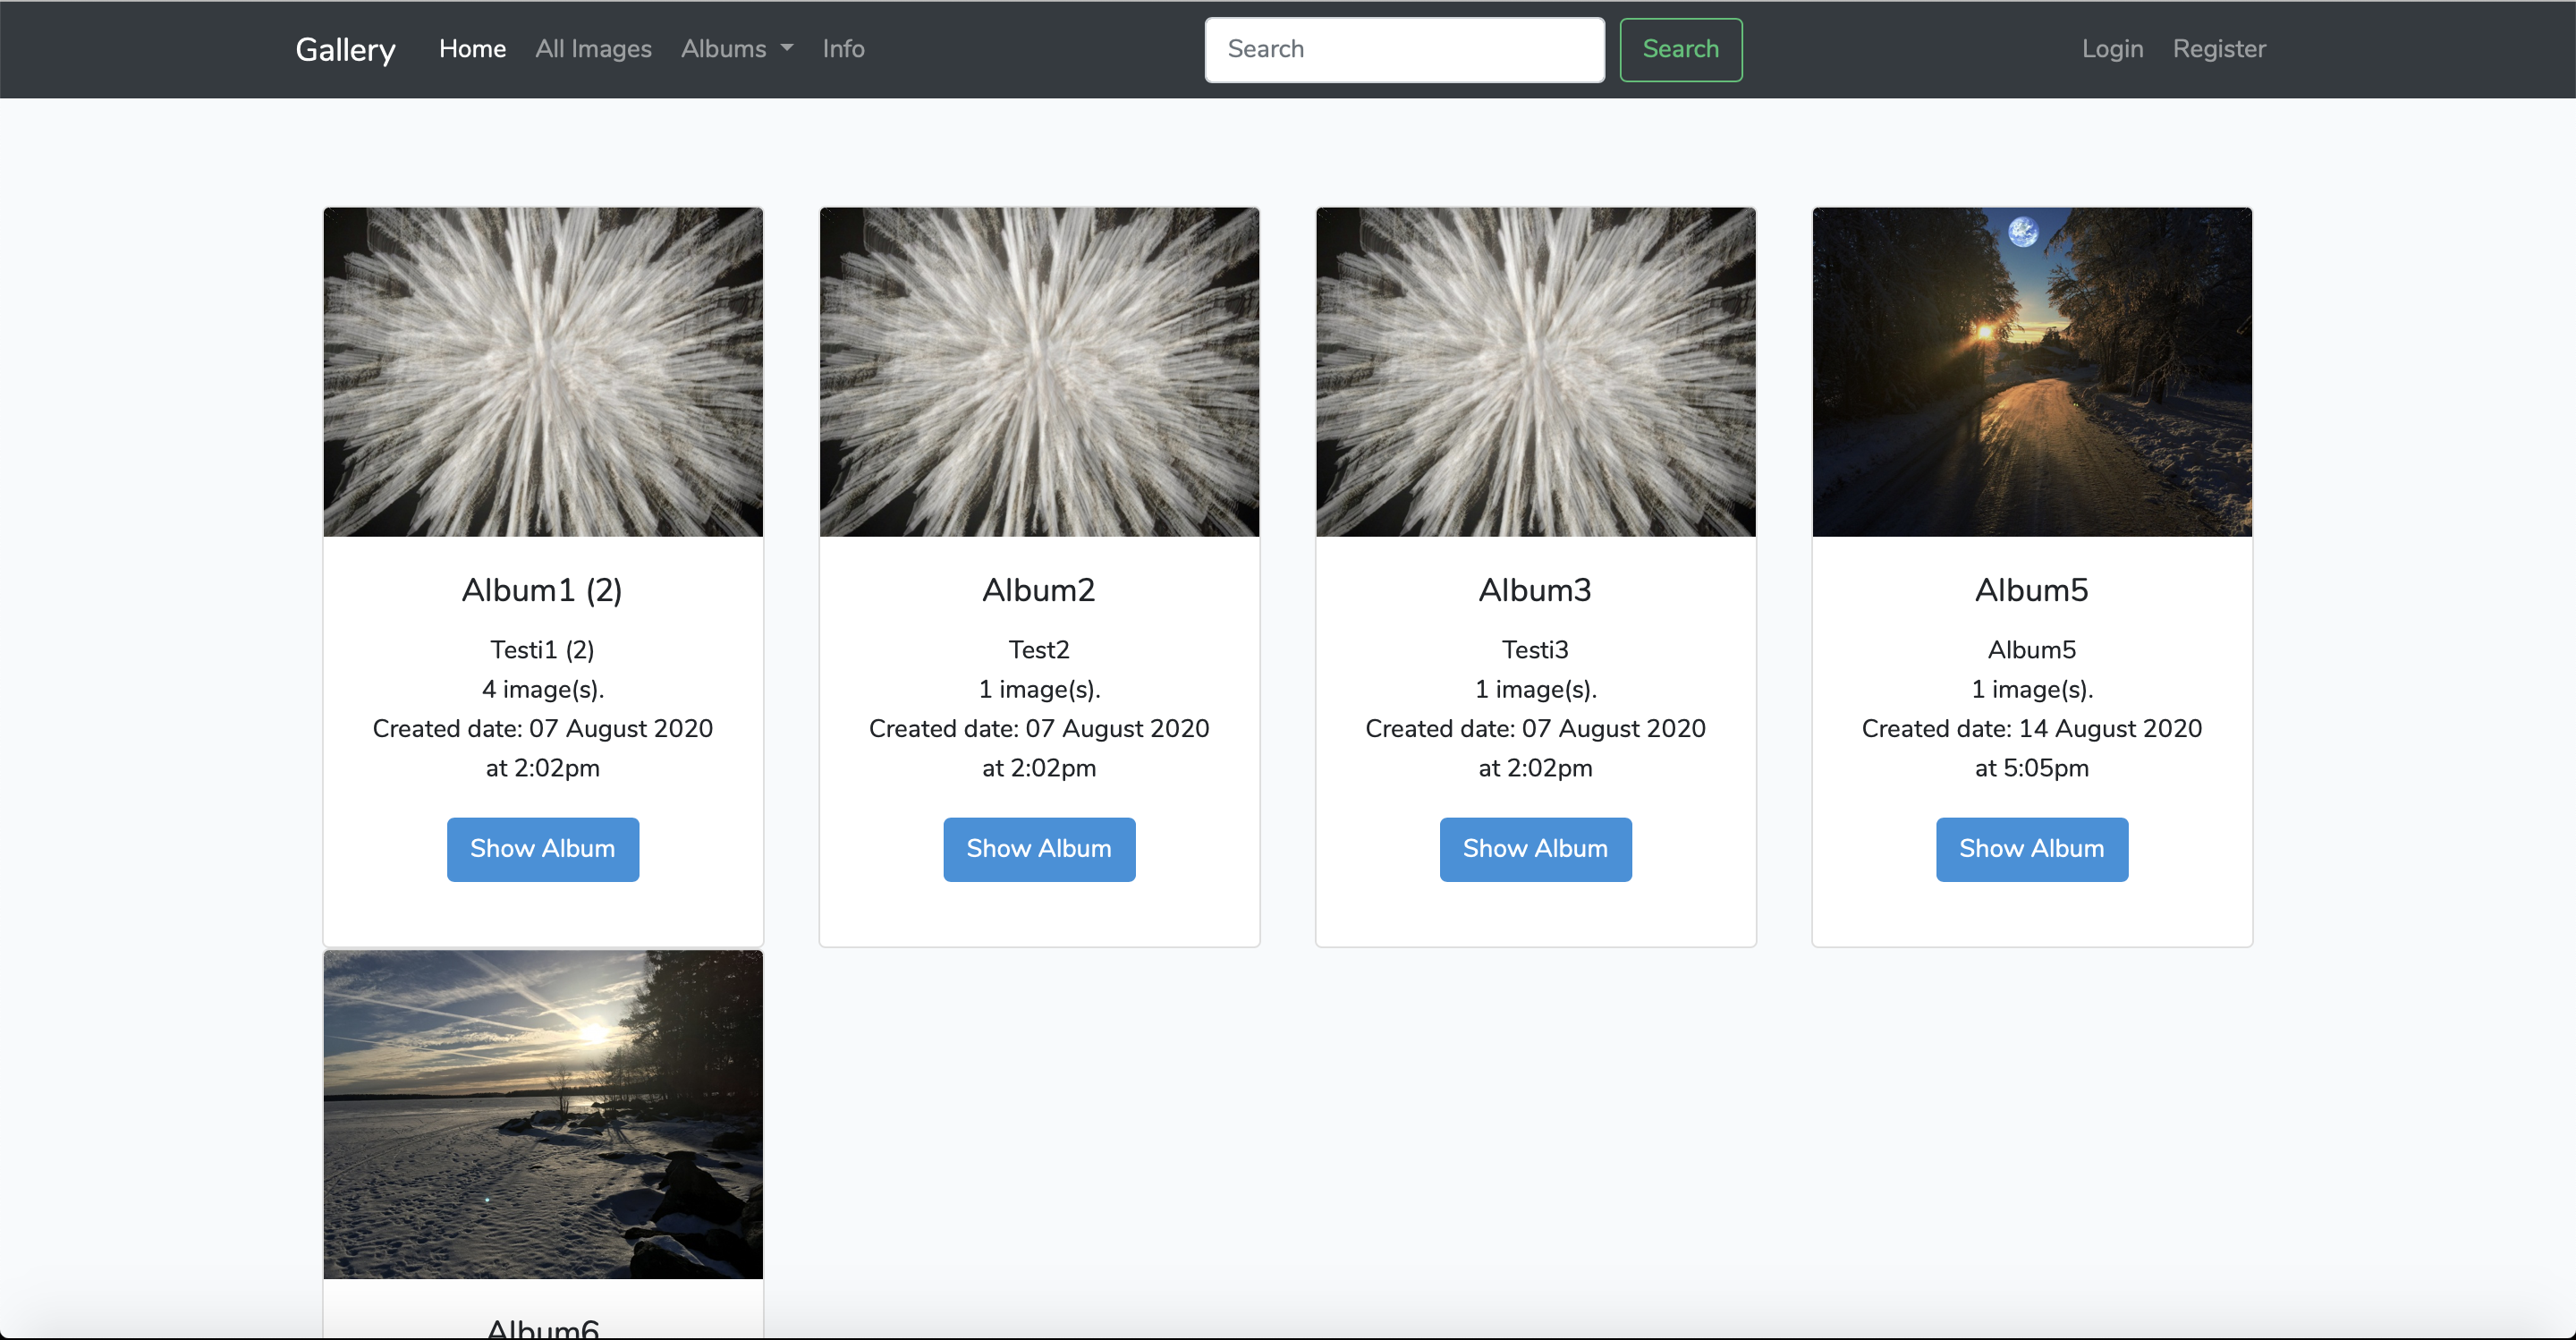
Task: Click the Login link
Action: (x=2112, y=49)
